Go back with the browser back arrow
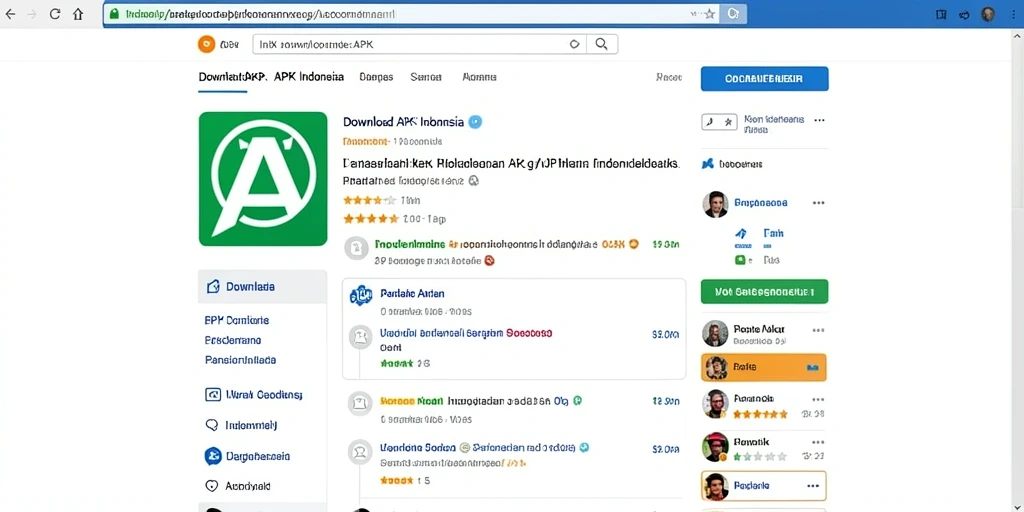The image size is (1024, 512). [10, 14]
